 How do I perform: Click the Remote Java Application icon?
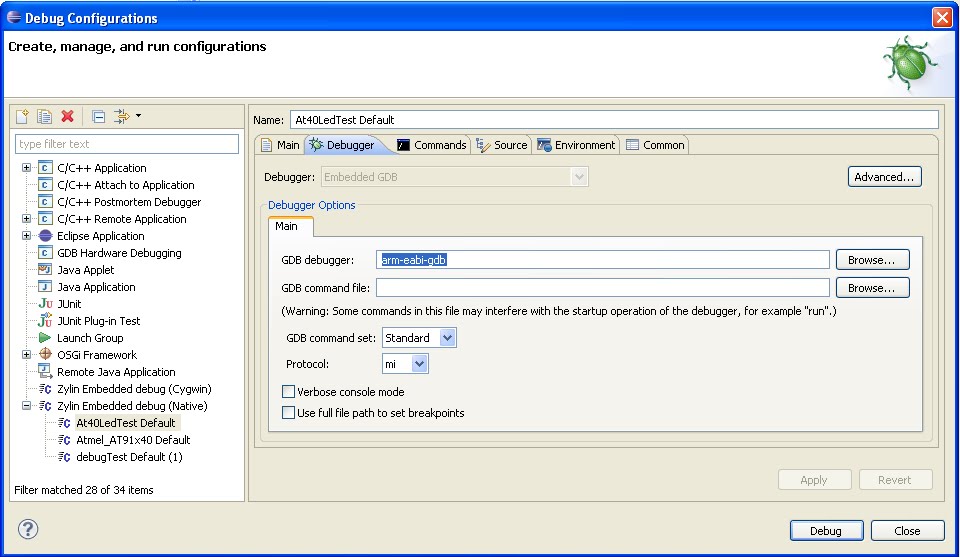tap(45, 372)
